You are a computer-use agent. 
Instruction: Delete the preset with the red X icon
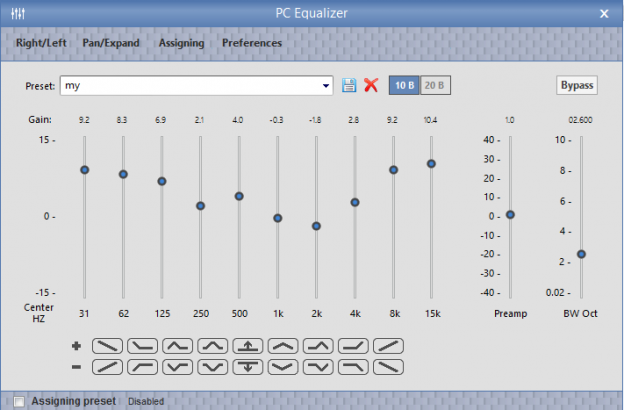pyautogui.click(x=371, y=86)
